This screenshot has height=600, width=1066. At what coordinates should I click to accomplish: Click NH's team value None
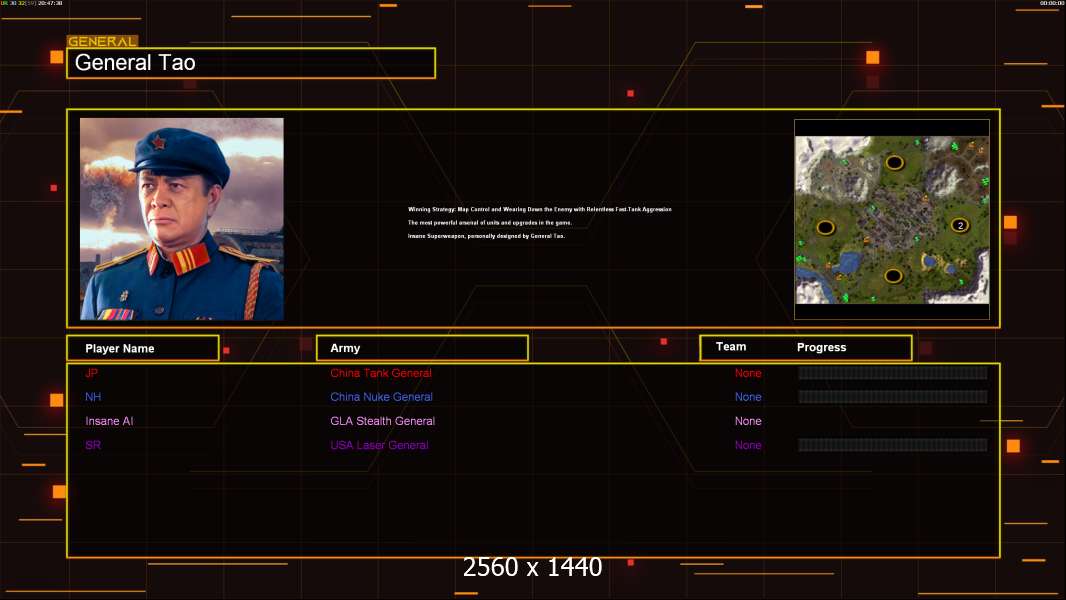pyautogui.click(x=748, y=397)
